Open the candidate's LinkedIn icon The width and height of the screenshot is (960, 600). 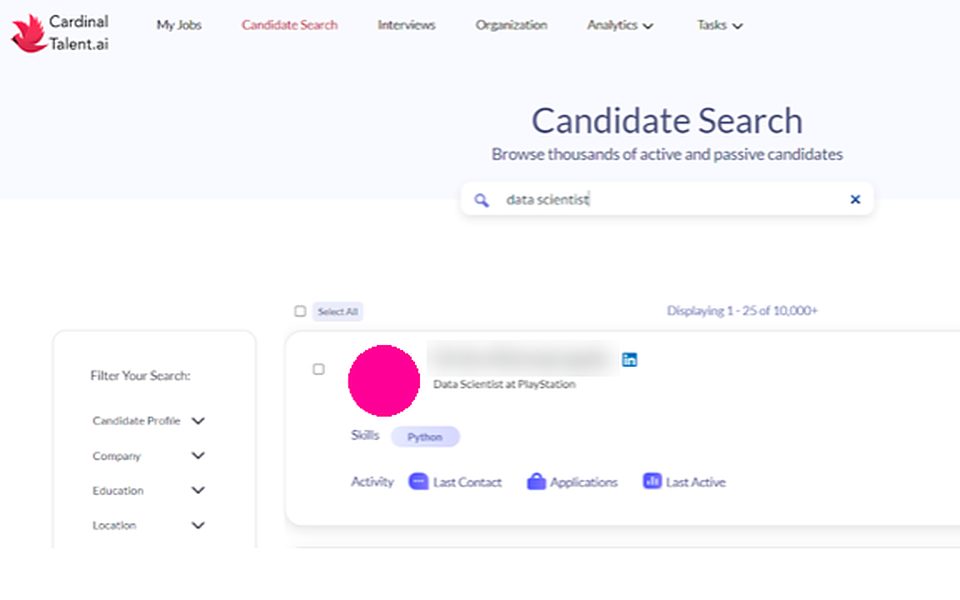click(x=629, y=359)
